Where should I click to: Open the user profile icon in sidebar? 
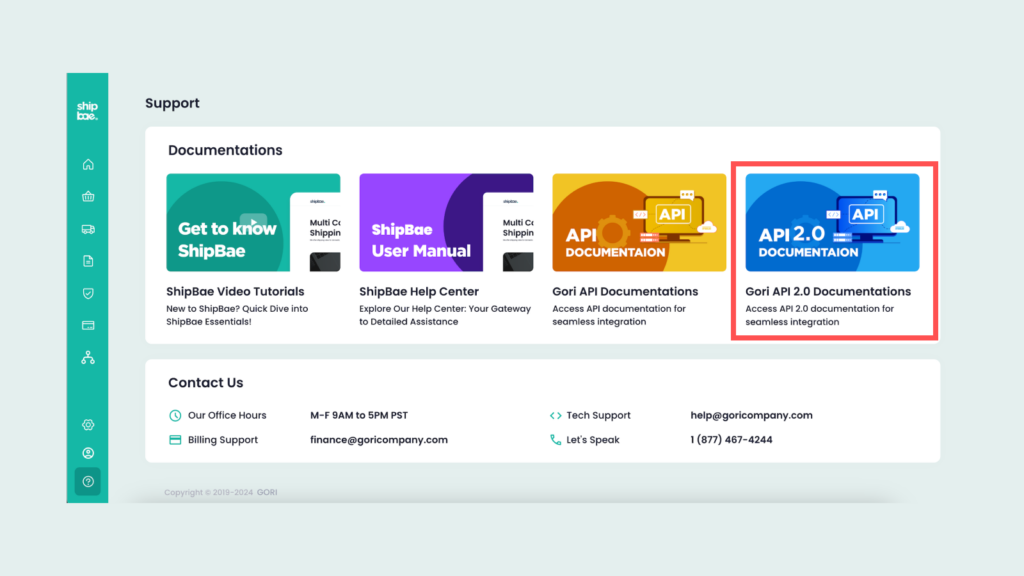(88, 453)
